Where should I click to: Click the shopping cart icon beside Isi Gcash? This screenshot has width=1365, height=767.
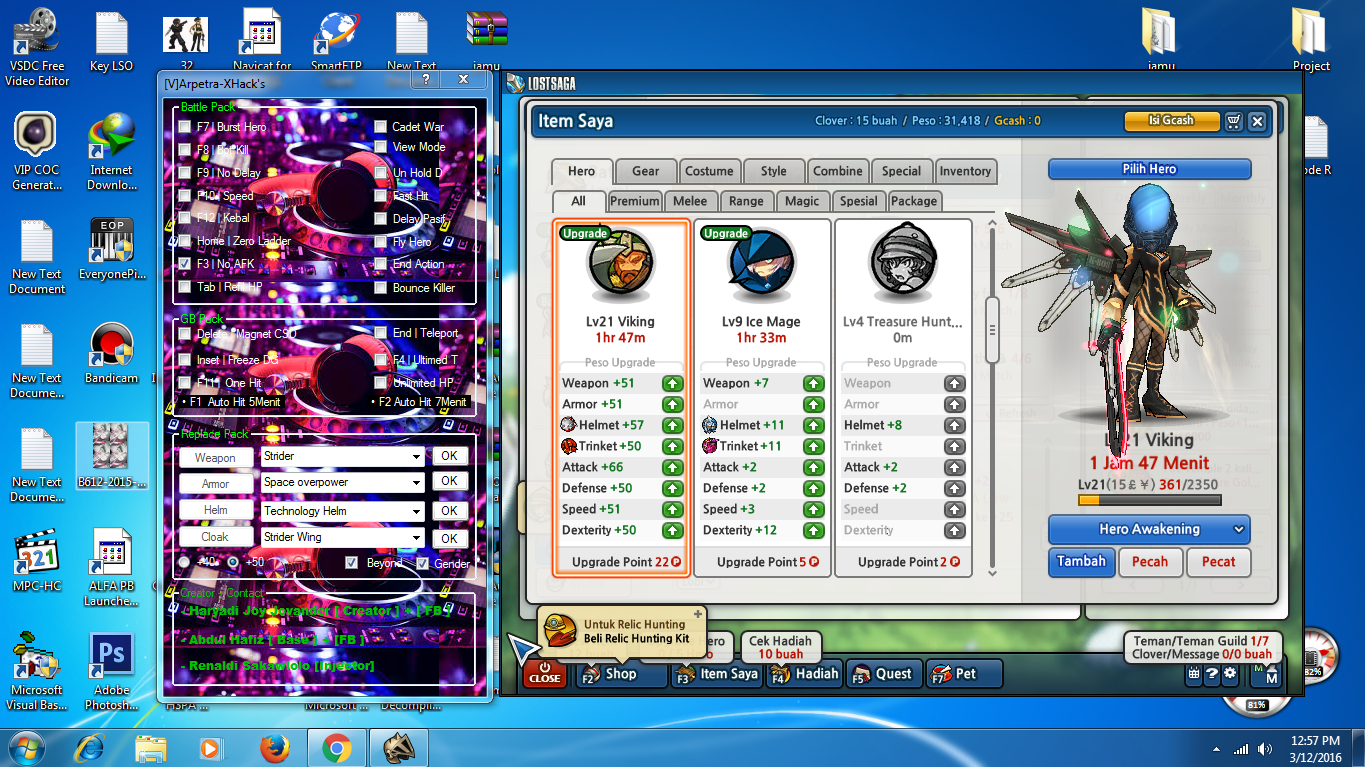pos(1233,120)
